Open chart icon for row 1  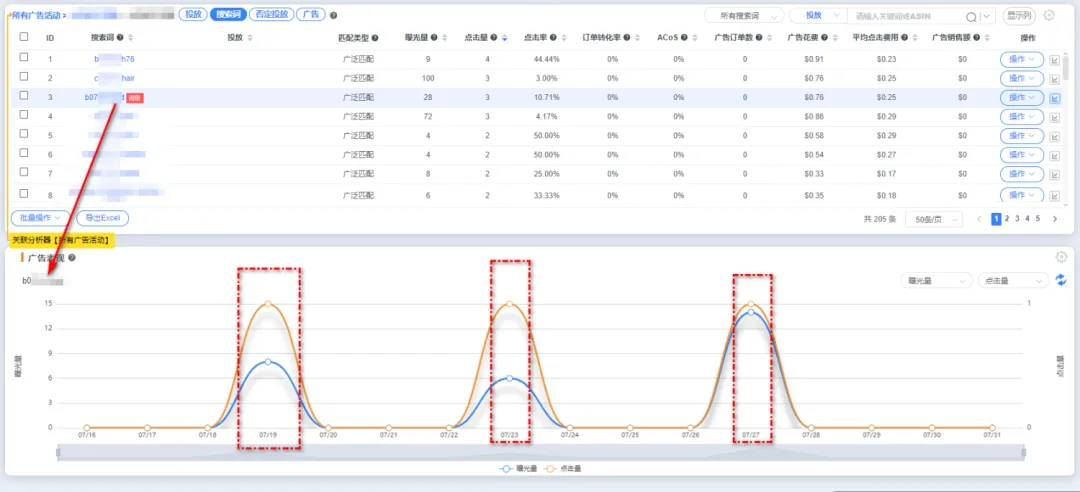click(1055, 60)
